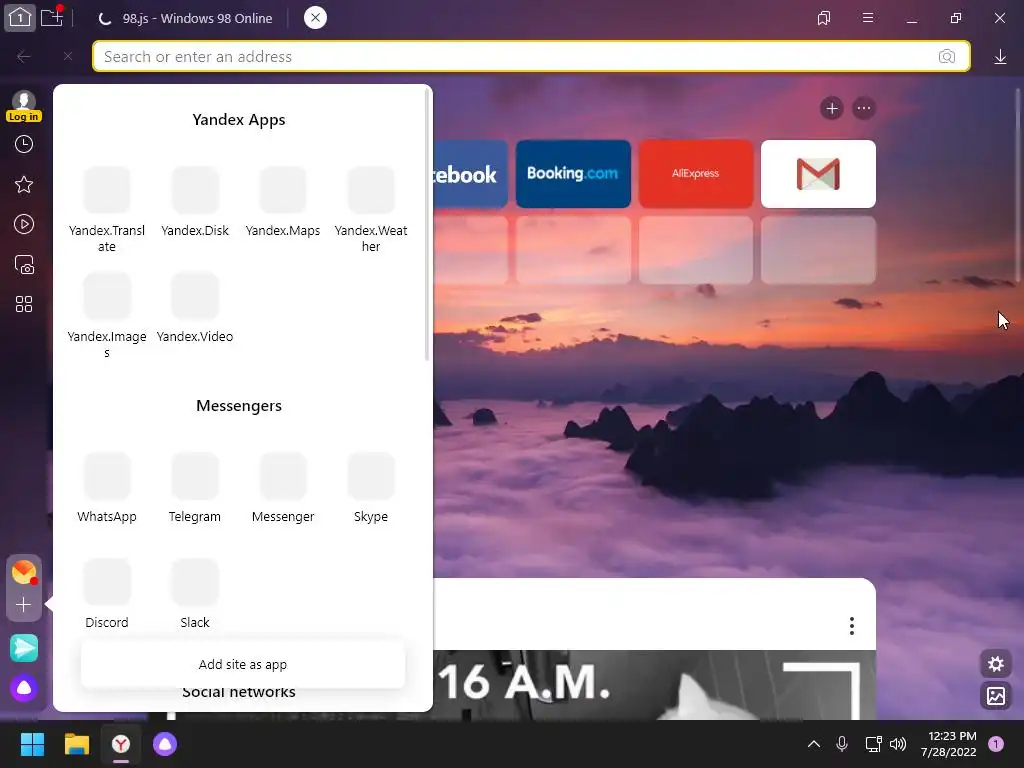
Task: Open File Explorer from taskbar
Action: coord(76,744)
